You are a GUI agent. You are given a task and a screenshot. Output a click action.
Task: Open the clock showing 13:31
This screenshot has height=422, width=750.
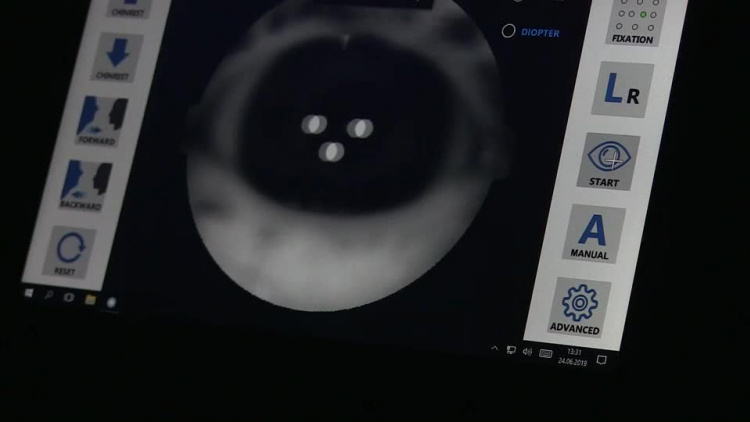(573, 357)
